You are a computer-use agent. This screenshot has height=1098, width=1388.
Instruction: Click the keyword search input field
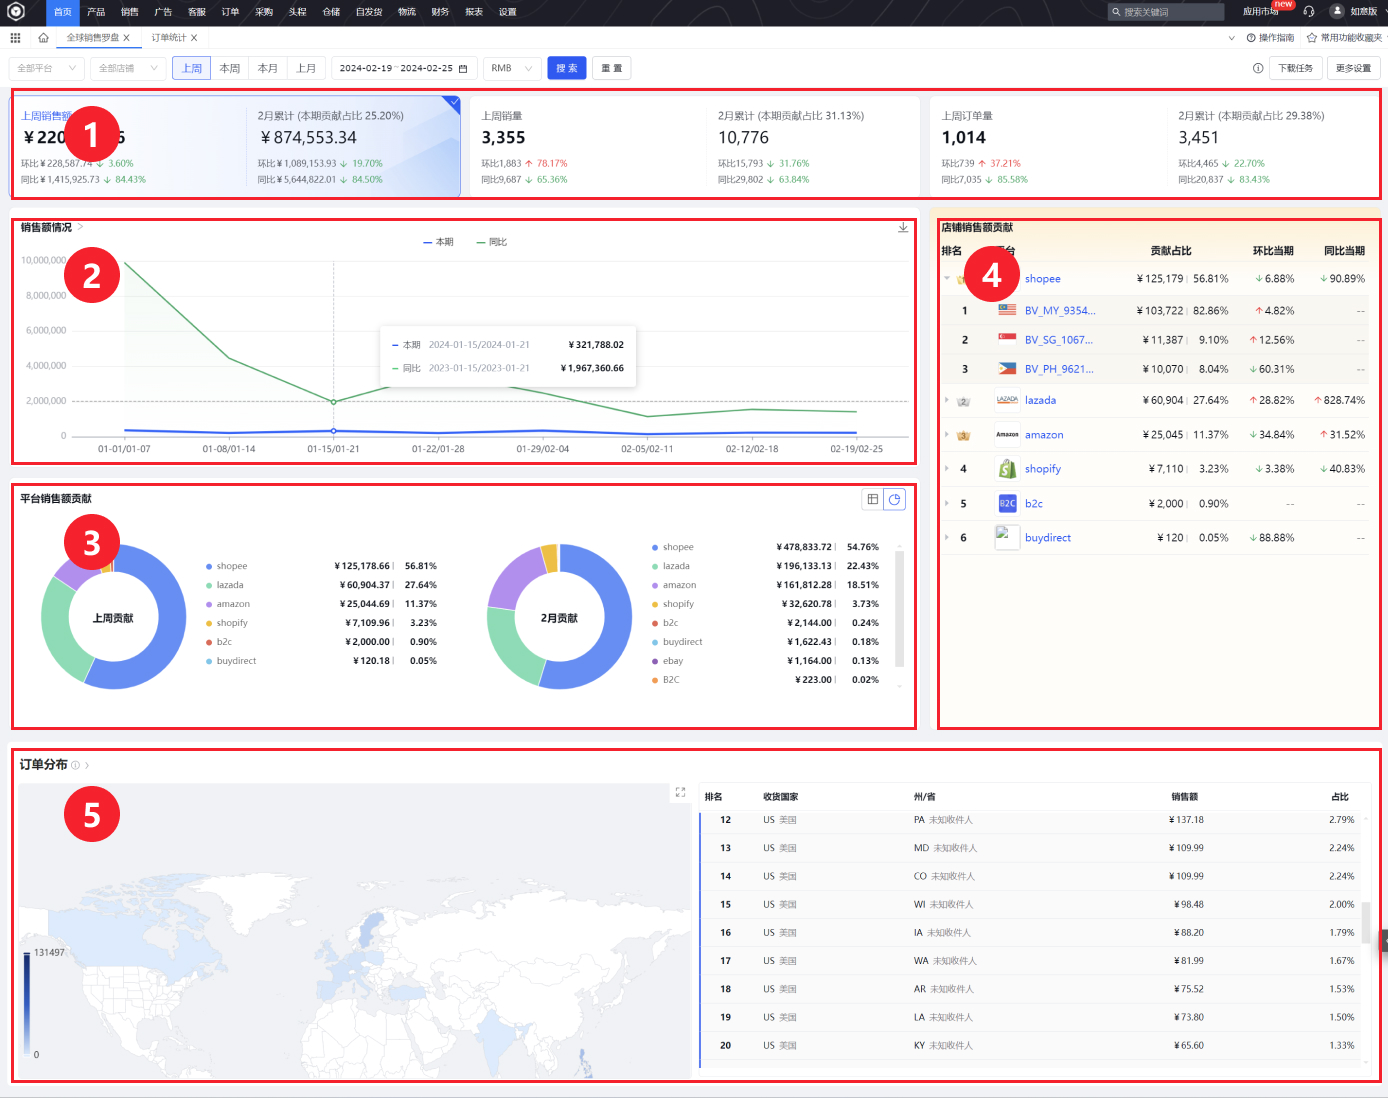coord(1170,12)
